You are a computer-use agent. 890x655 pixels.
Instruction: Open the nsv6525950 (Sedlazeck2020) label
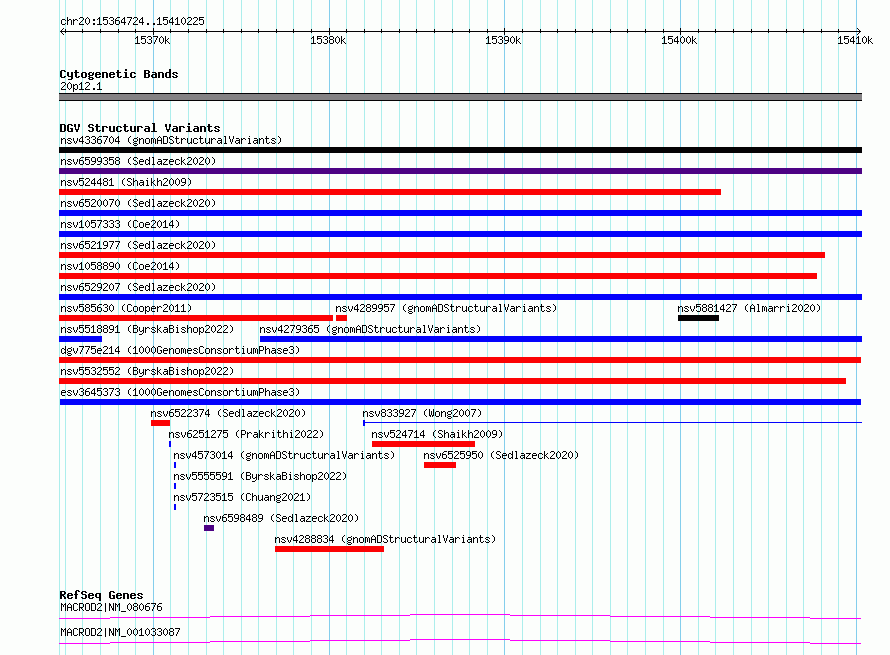(x=501, y=455)
